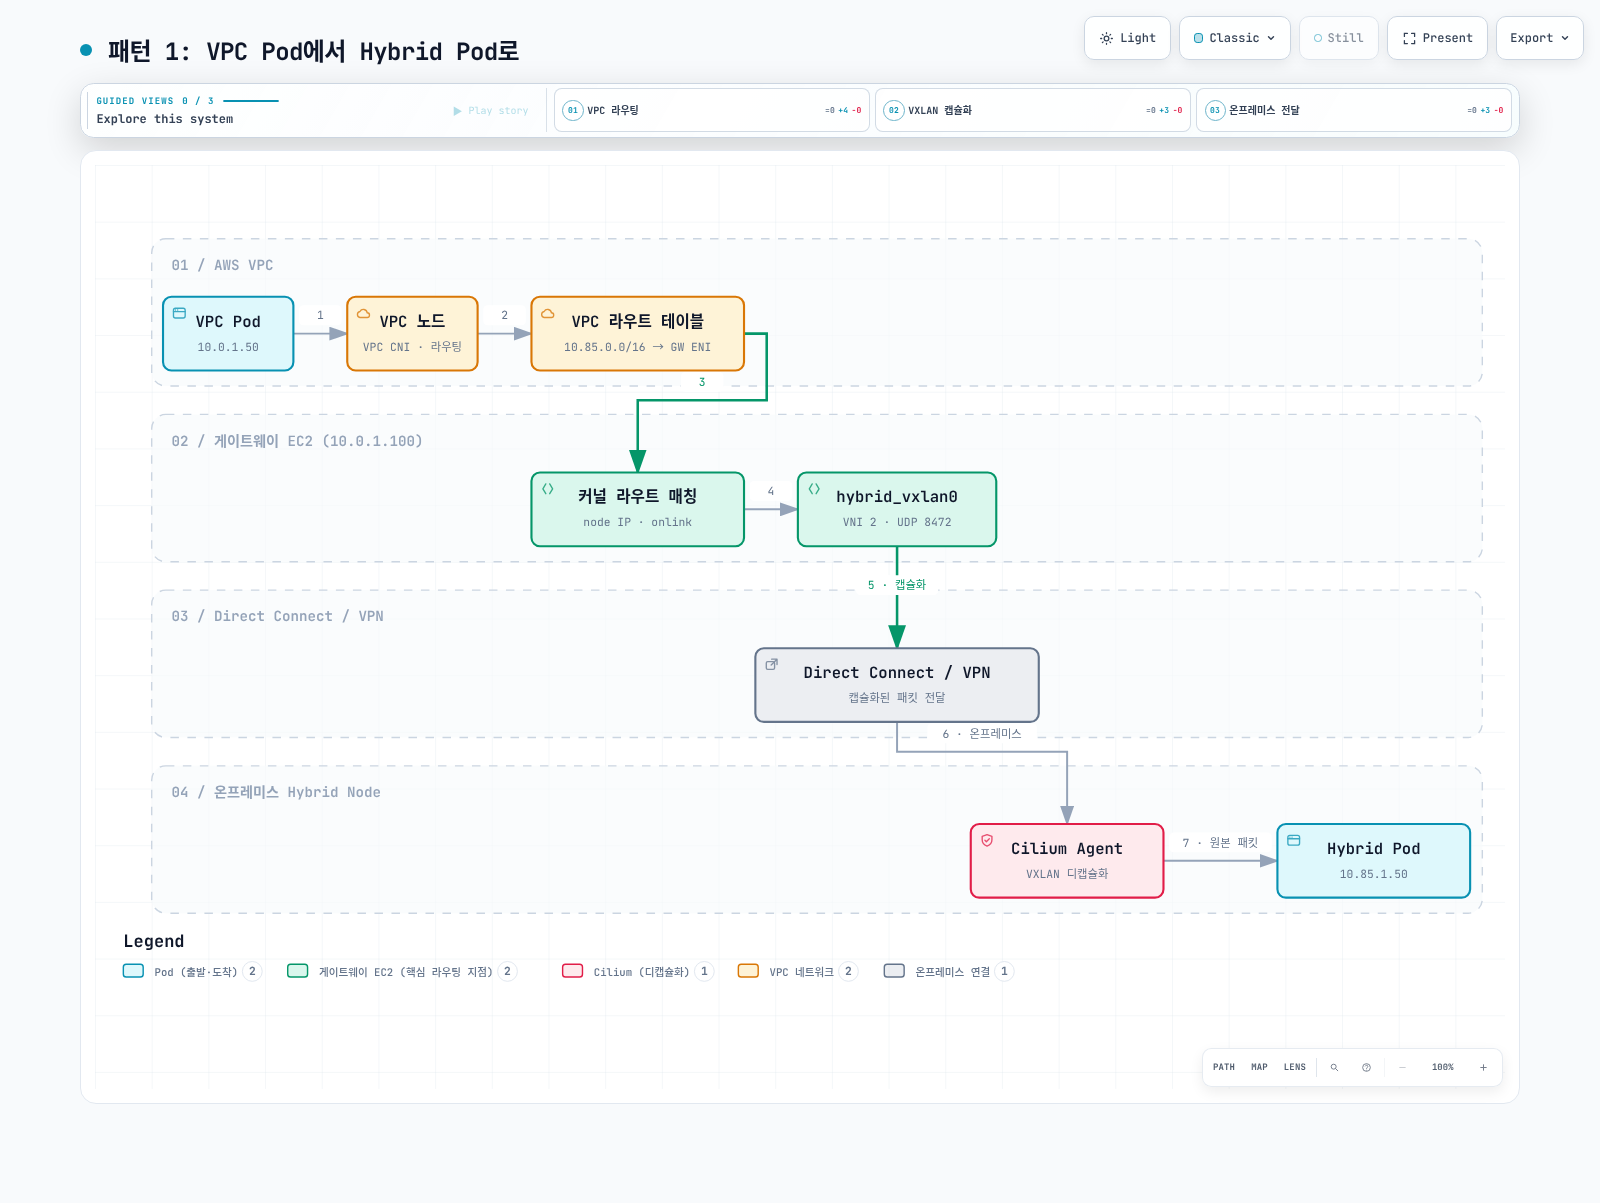Click the external link icon on Direct Connect

click(772, 664)
